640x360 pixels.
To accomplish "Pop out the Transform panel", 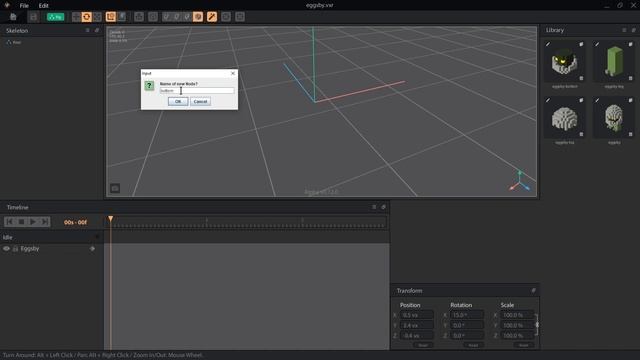I will (x=533, y=291).
